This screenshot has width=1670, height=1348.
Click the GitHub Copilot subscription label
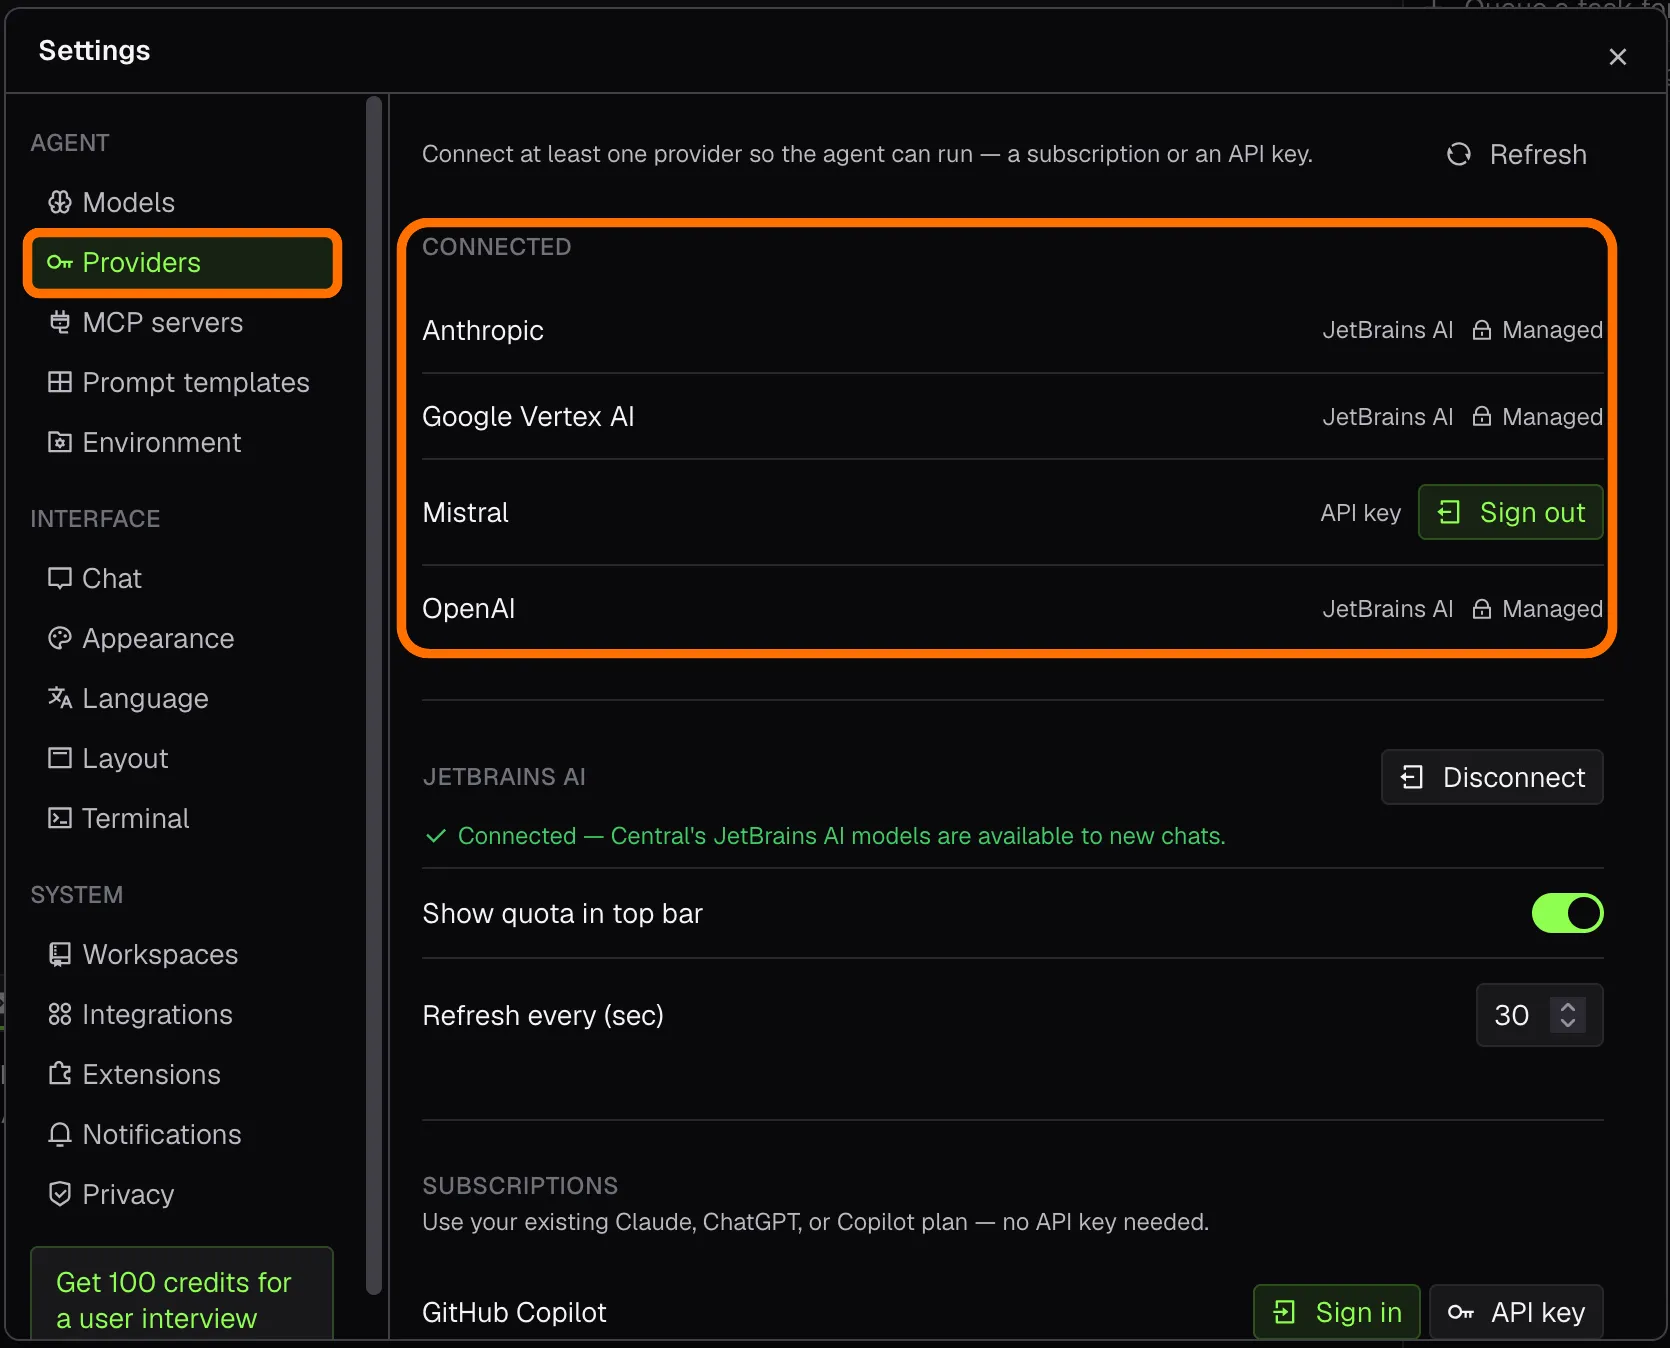pos(514,1312)
